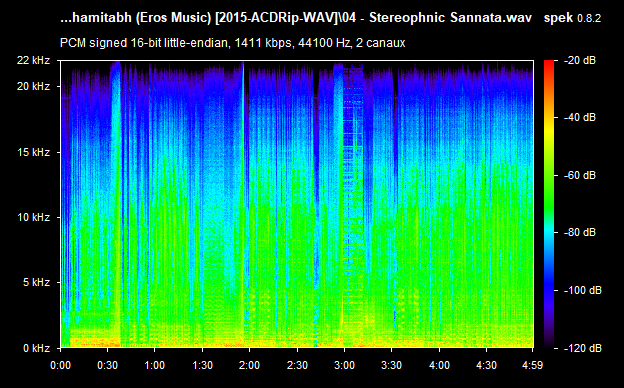This screenshot has height=388, width=624.
Task: Click the 4:59 end time marker
Action: click(x=532, y=365)
